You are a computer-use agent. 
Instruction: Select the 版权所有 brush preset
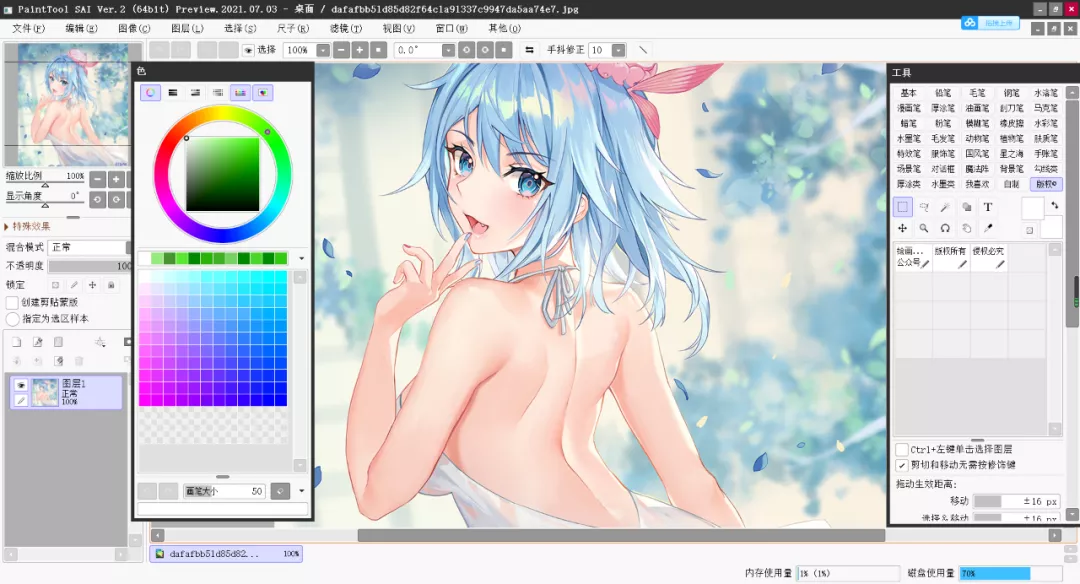[x=951, y=257]
